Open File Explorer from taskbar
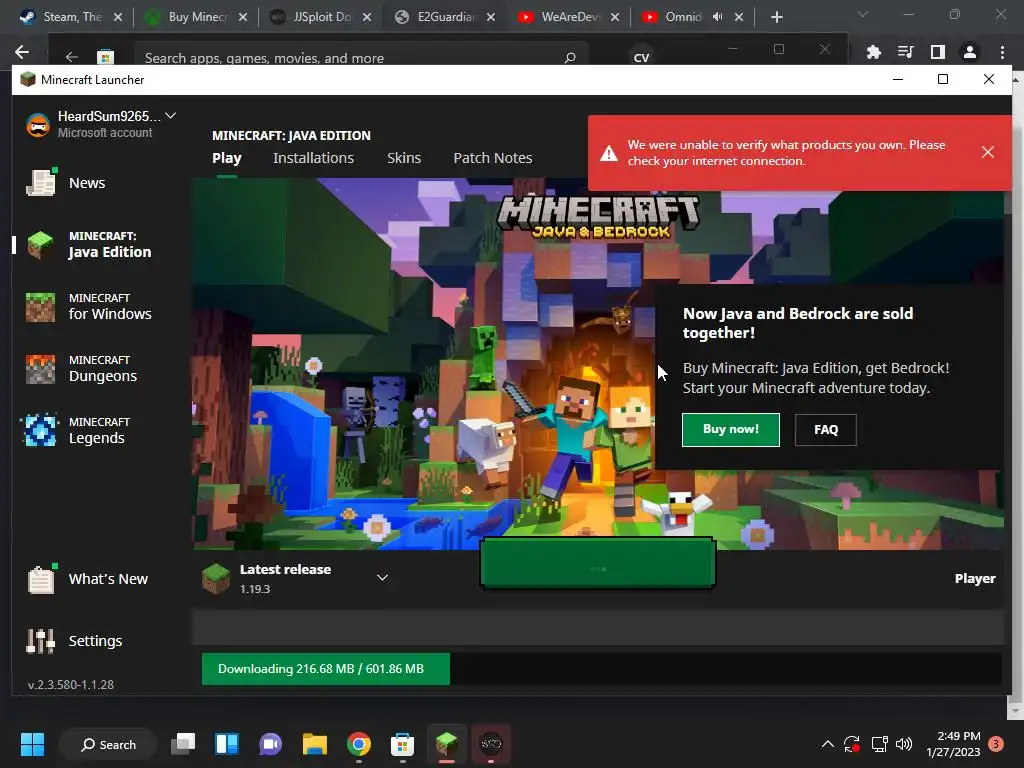This screenshot has width=1024, height=768. coord(315,744)
